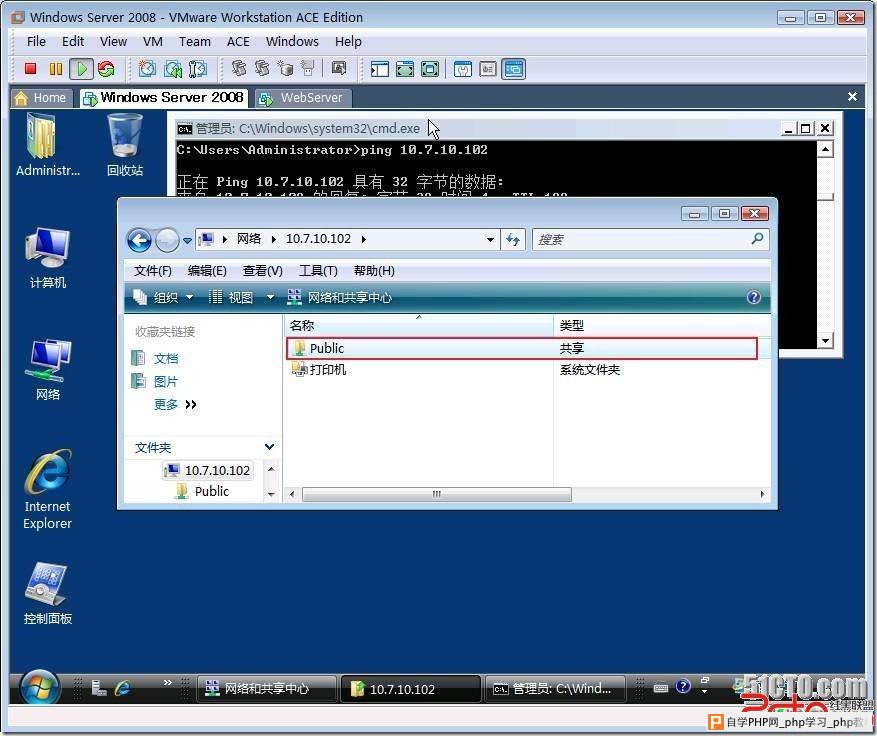Open the address bar history dropdown
Viewport: 877px width, 736px height.
(490, 240)
